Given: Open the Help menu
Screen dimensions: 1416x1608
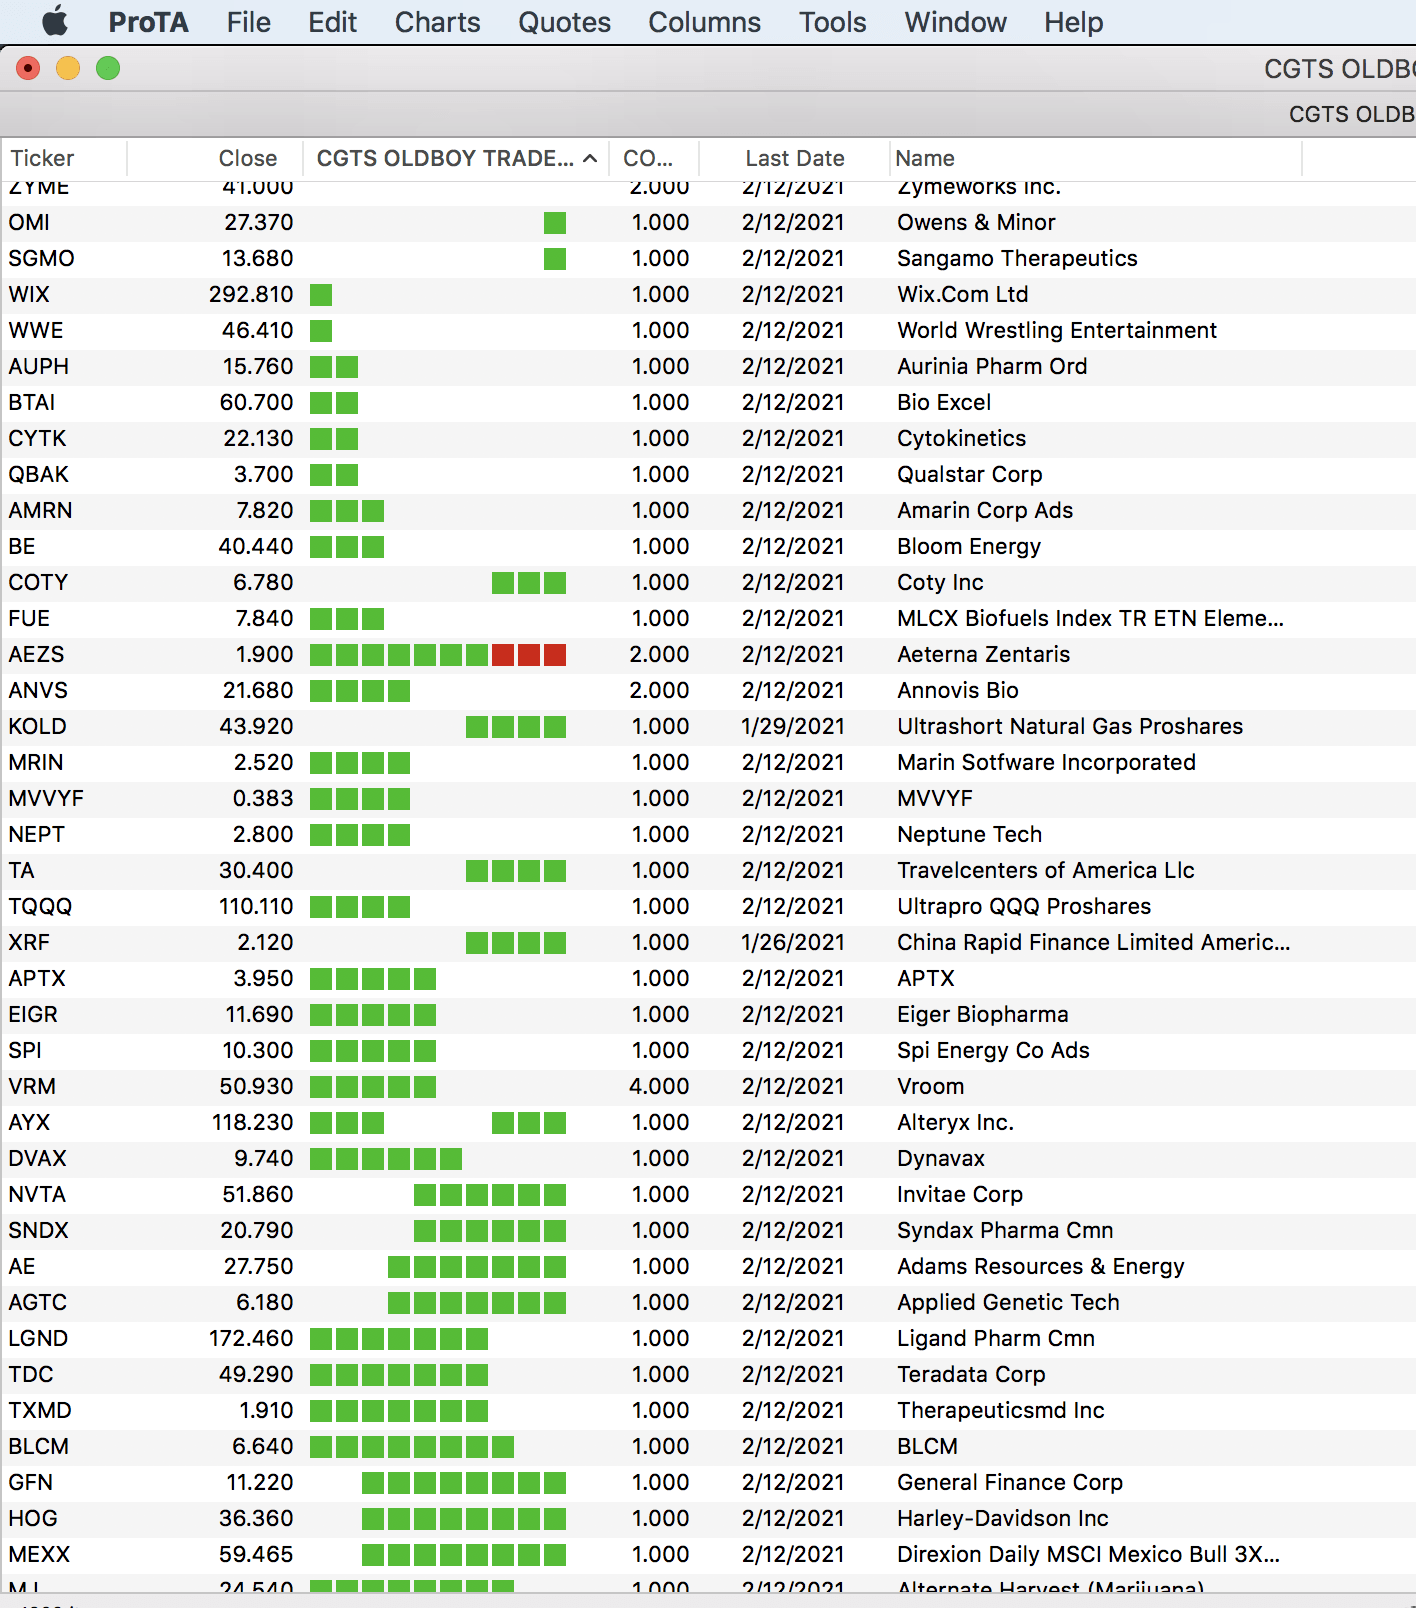Looking at the screenshot, I should (1073, 22).
